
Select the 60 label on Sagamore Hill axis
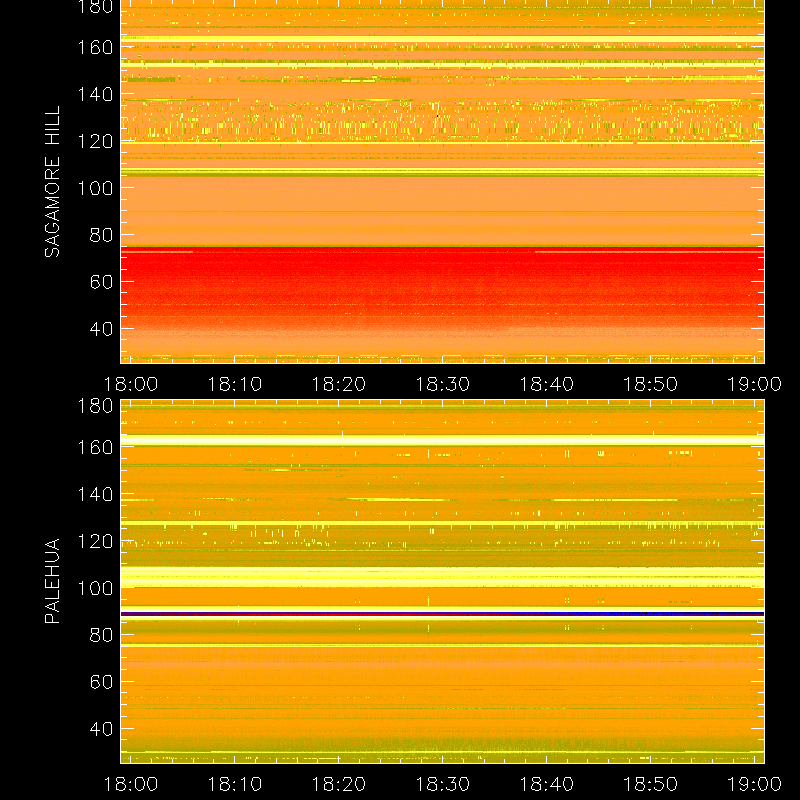101,282
